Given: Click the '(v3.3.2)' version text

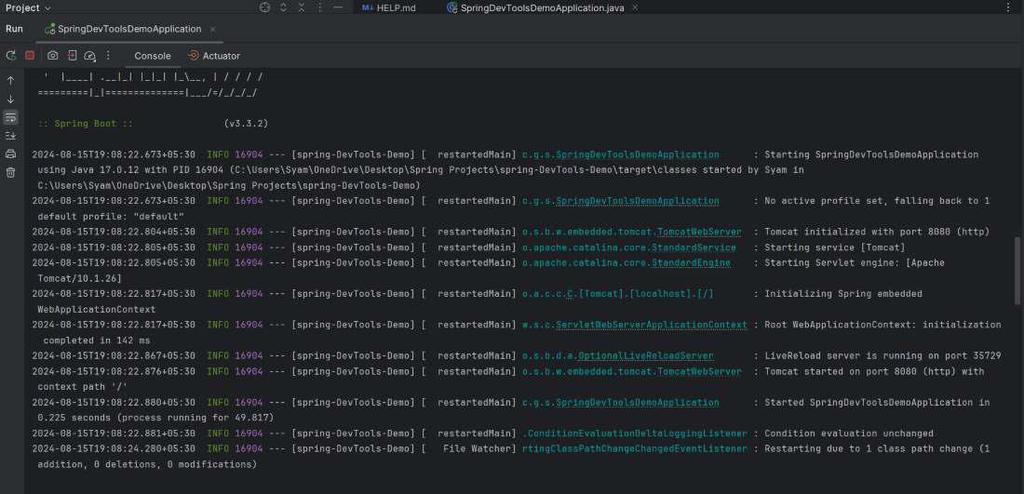Looking at the screenshot, I should 246,124.
